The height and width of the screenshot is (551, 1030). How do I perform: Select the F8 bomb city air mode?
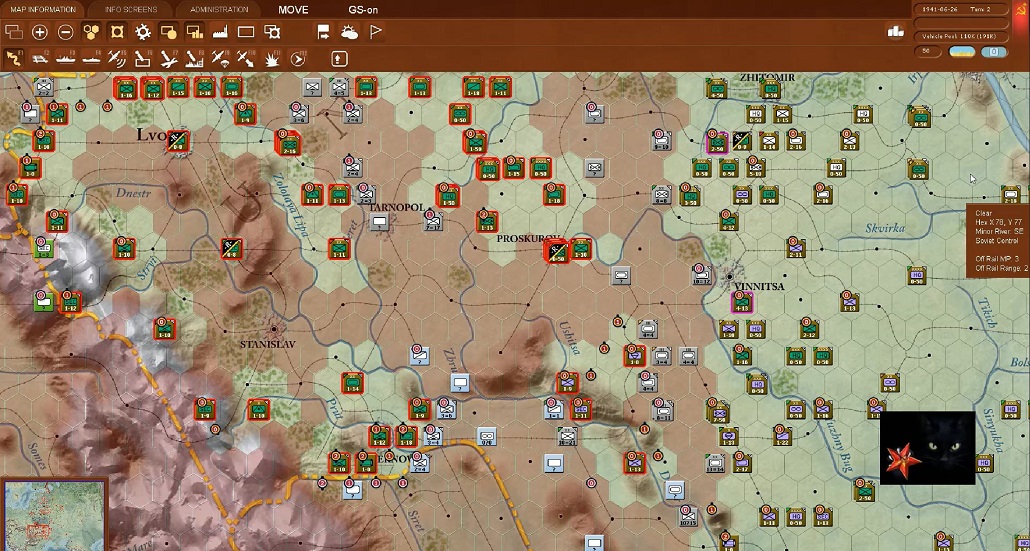(194, 58)
